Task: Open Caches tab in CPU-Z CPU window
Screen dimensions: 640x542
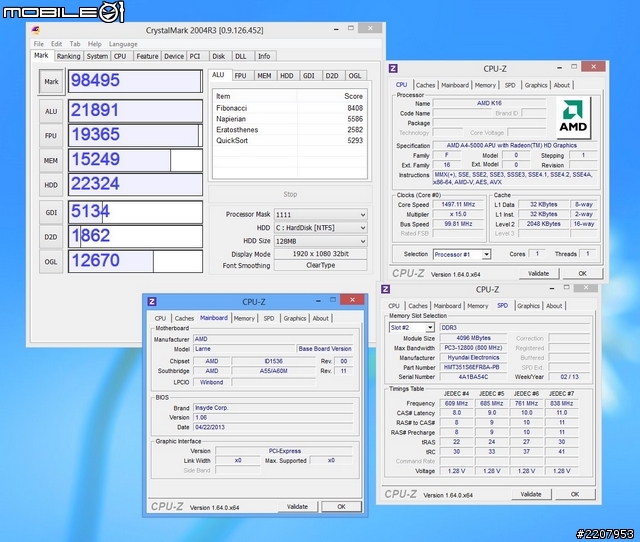Action: point(425,85)
